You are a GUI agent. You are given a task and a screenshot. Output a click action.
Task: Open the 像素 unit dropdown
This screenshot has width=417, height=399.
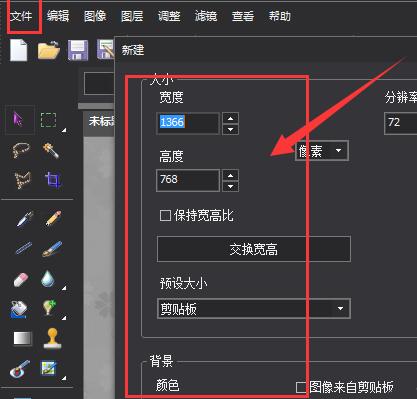(x=322, y=151)
